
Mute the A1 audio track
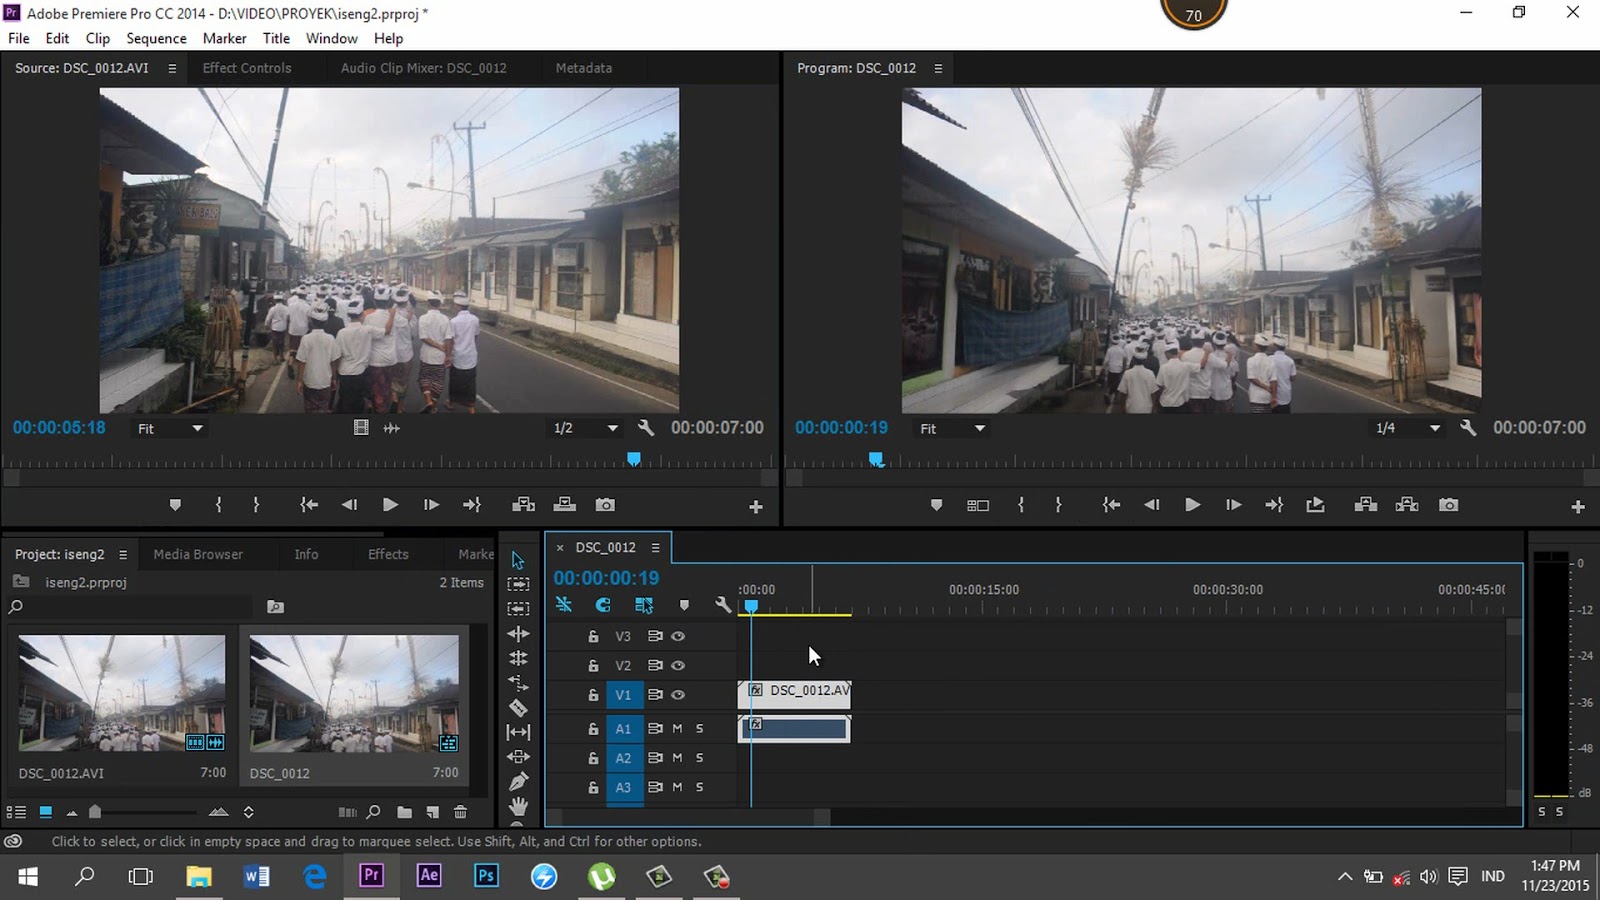[x=677, y=729]
